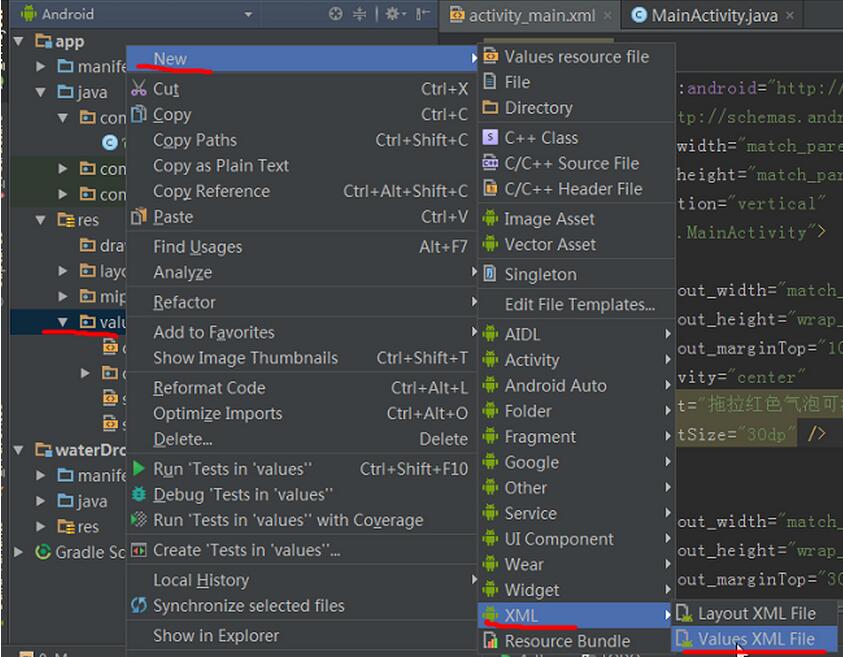Choose Layout XML File
This screenshot has width=843, height=657.
pos(754,613)
